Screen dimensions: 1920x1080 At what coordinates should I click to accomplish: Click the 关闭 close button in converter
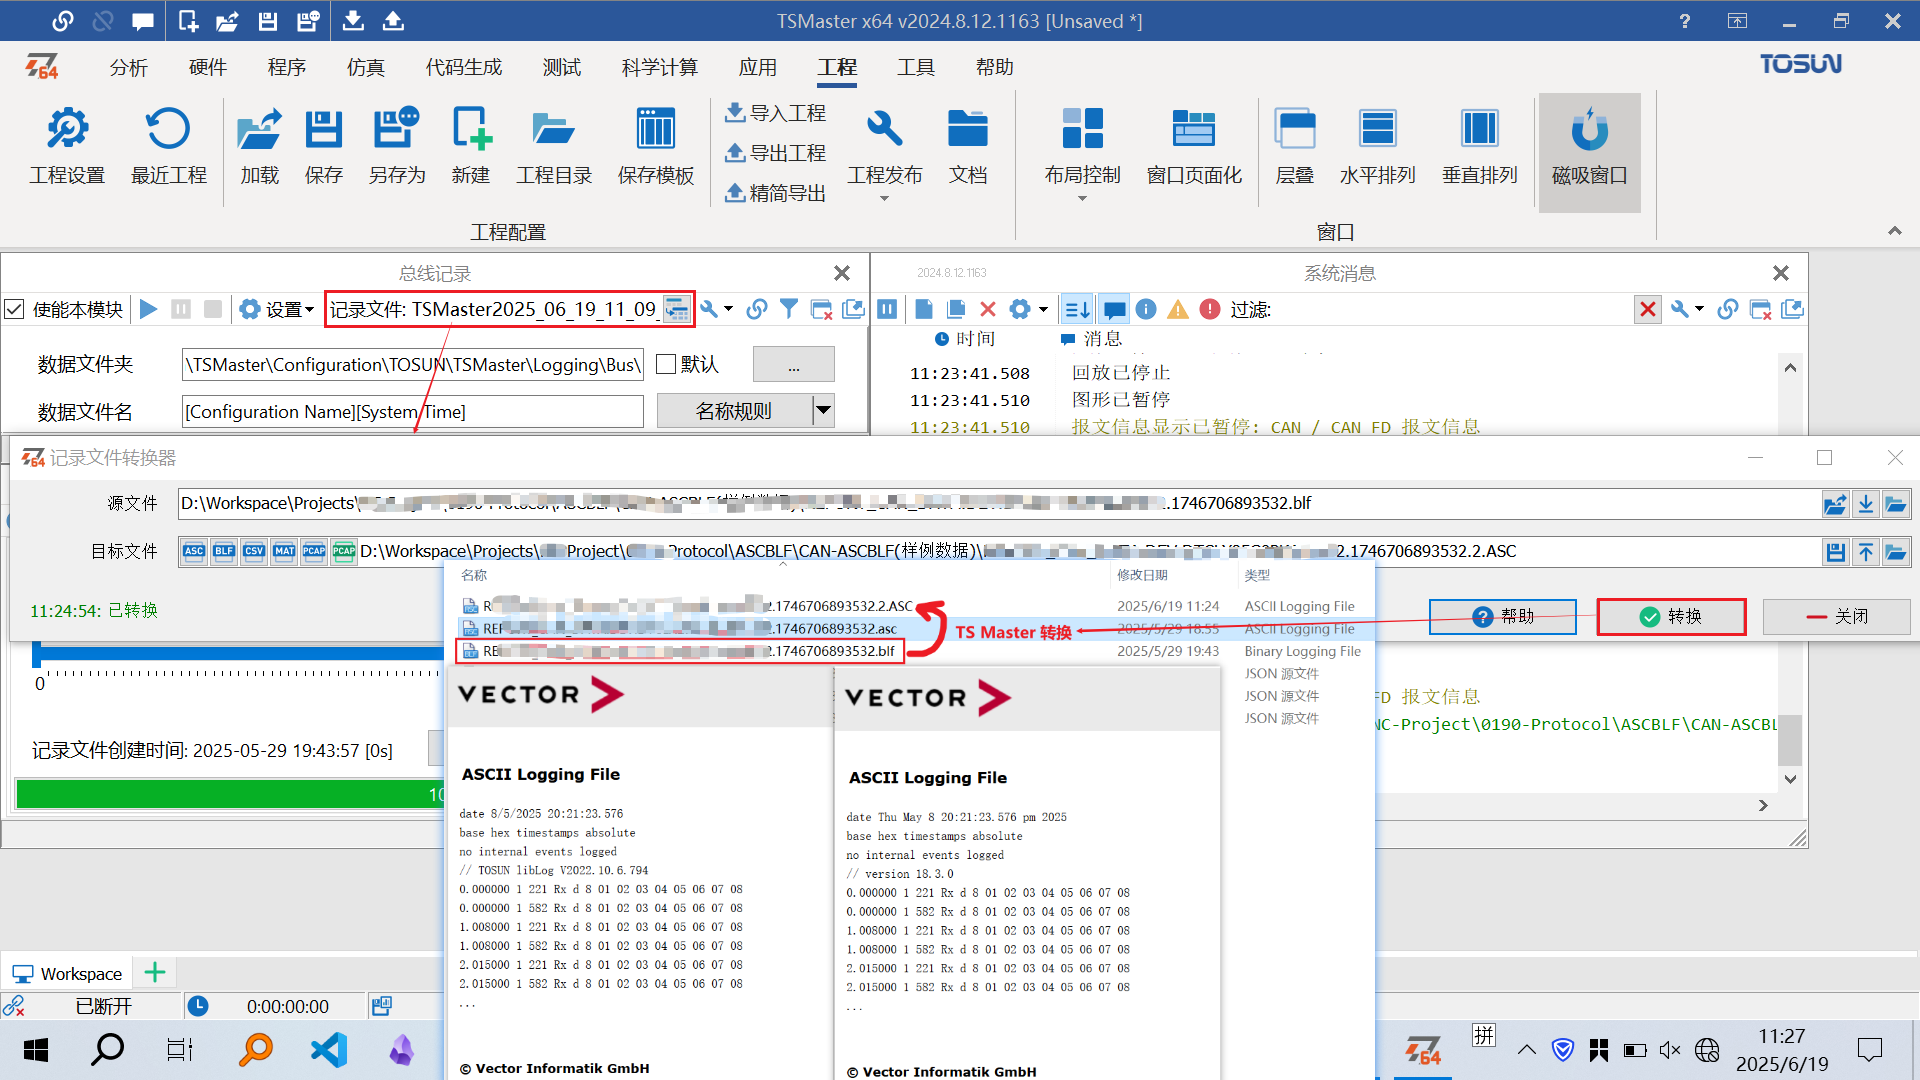[x=1837, y=616]
